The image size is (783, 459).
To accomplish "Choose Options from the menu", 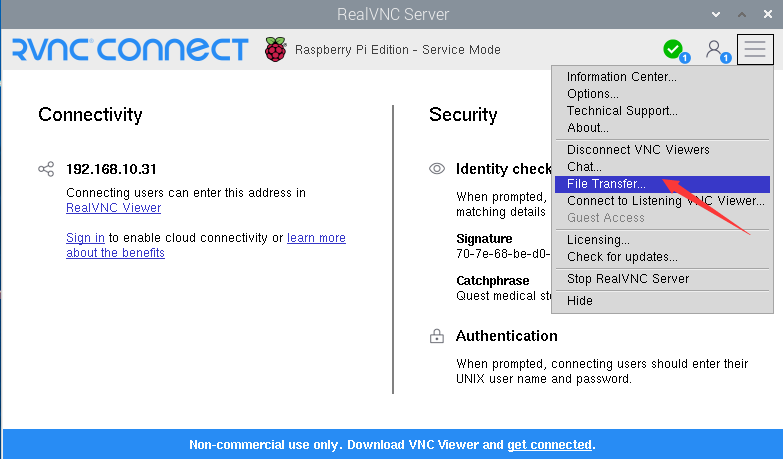I will (662, 93).
